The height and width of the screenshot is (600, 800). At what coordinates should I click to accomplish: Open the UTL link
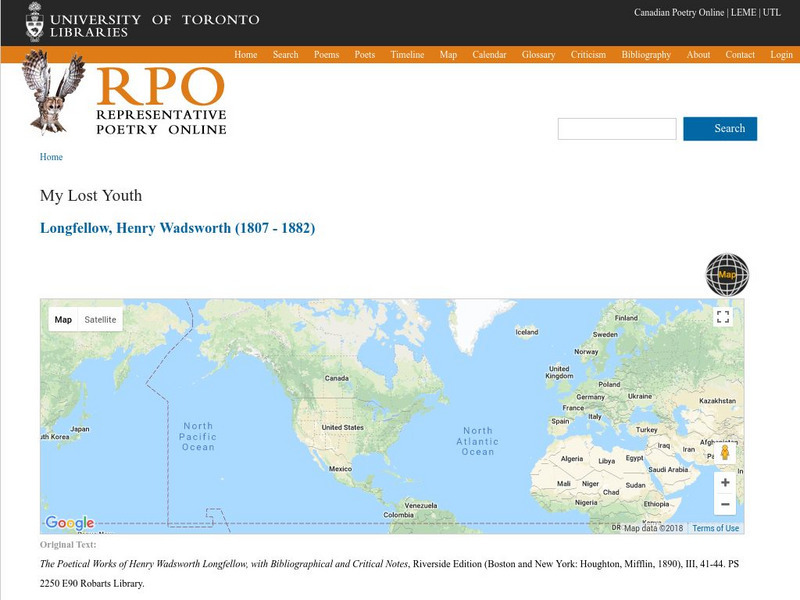point(771,12)
